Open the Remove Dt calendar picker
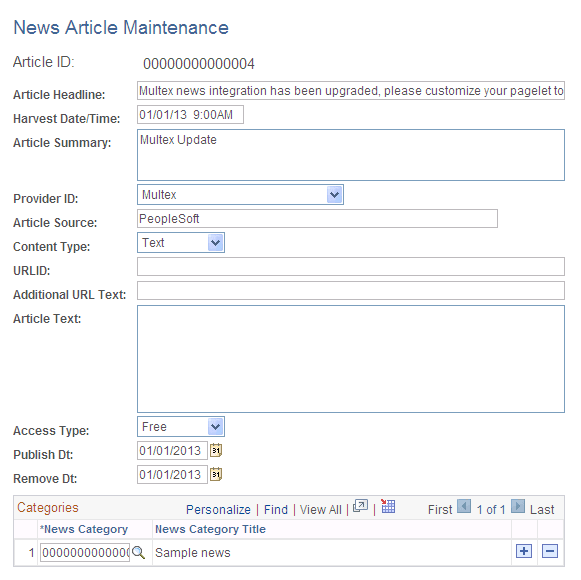Image resolution: width=581 pixels, height=580 pixels. [x=216, y=474]
